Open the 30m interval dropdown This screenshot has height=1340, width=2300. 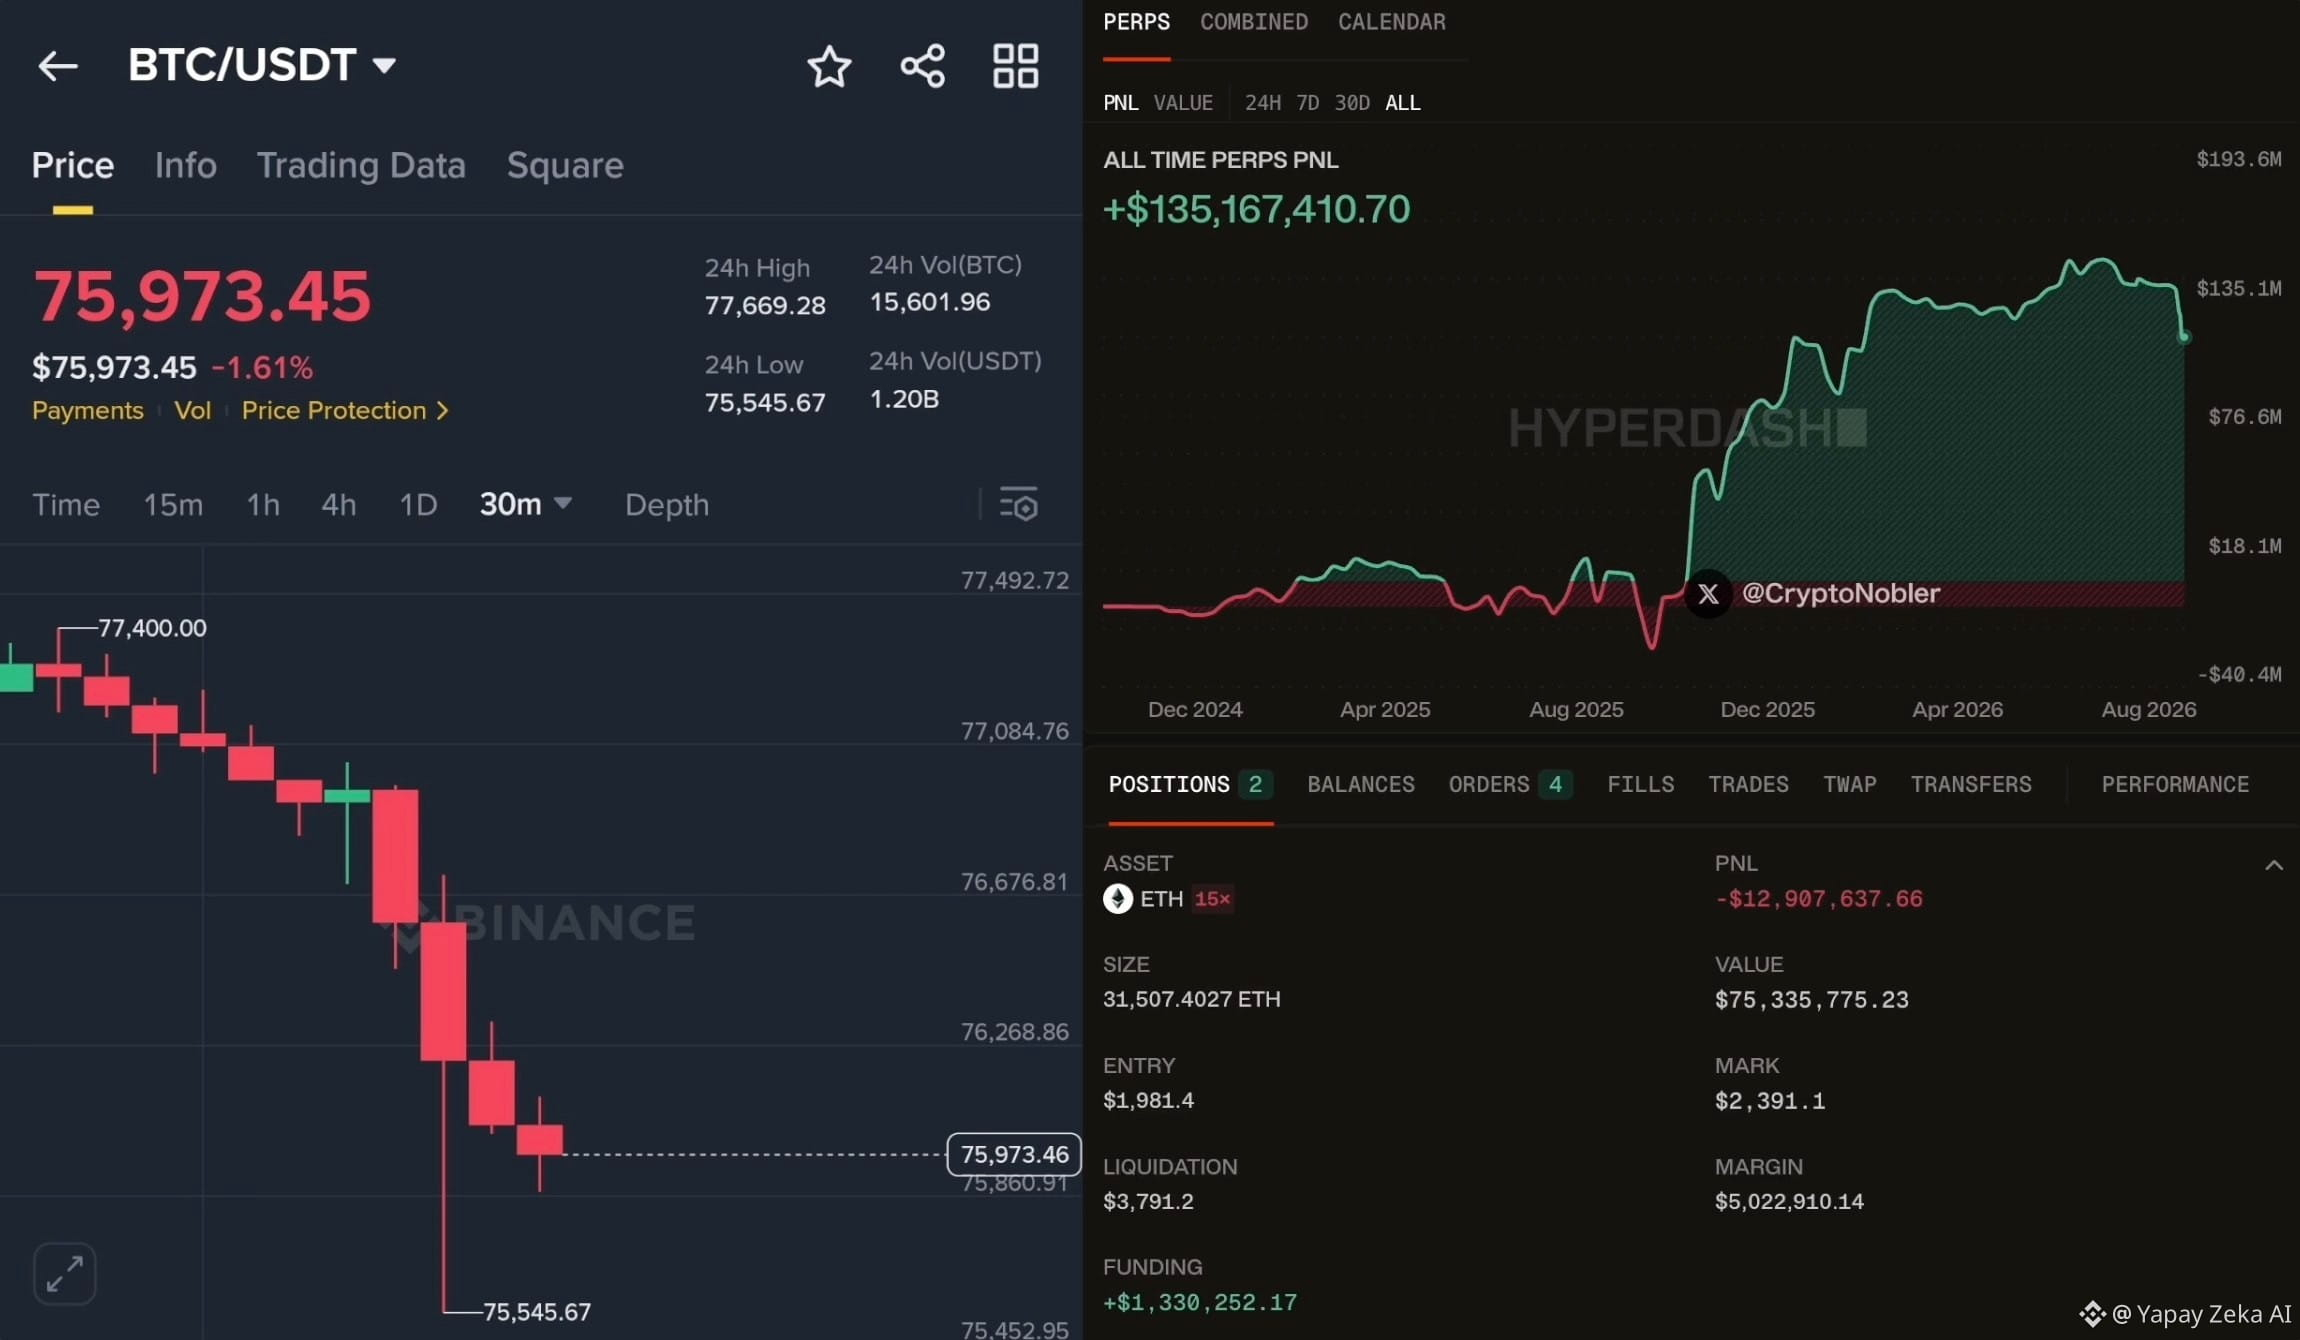click(525, 504)
